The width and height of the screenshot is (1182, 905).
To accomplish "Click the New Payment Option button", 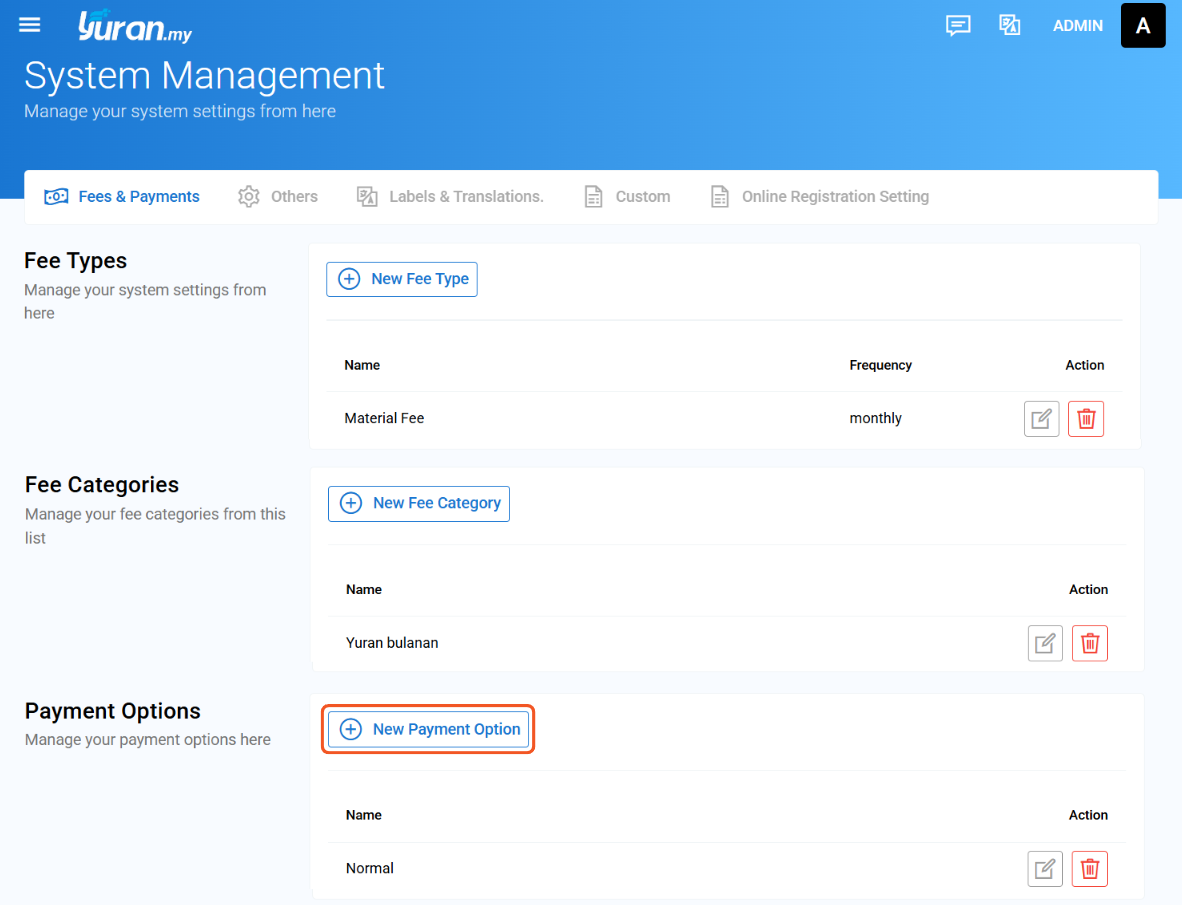I will pyautogui.click(x=428, y=729).
